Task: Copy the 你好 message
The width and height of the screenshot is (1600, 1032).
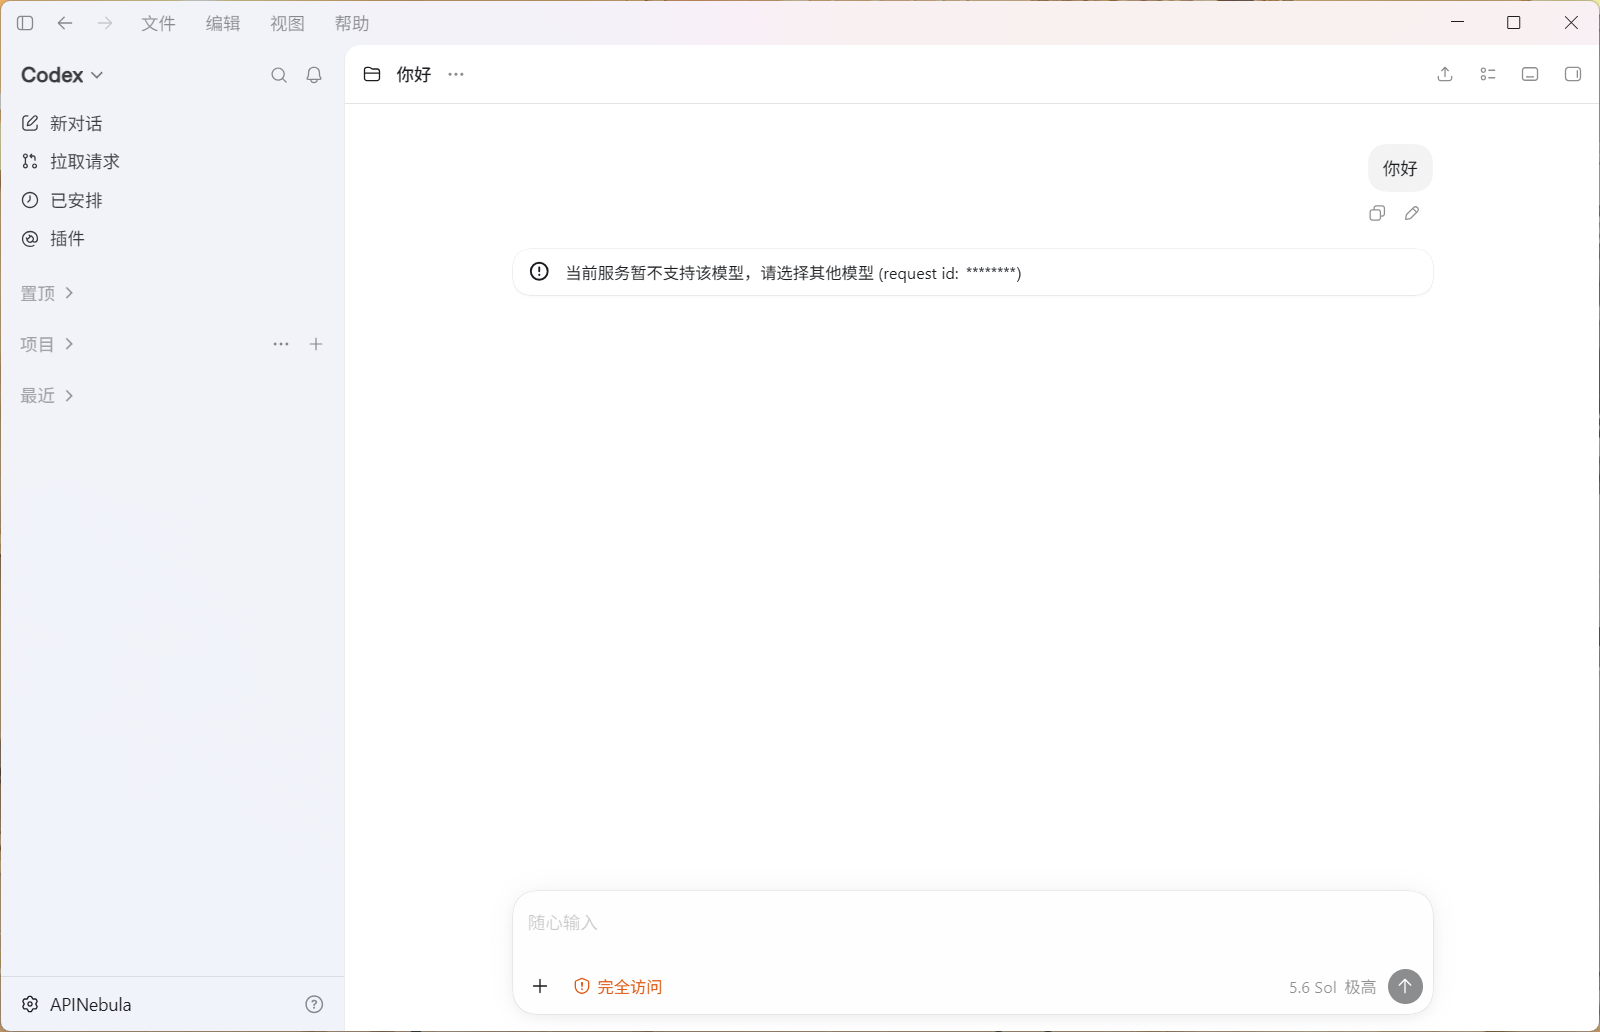Action: 1377,213
